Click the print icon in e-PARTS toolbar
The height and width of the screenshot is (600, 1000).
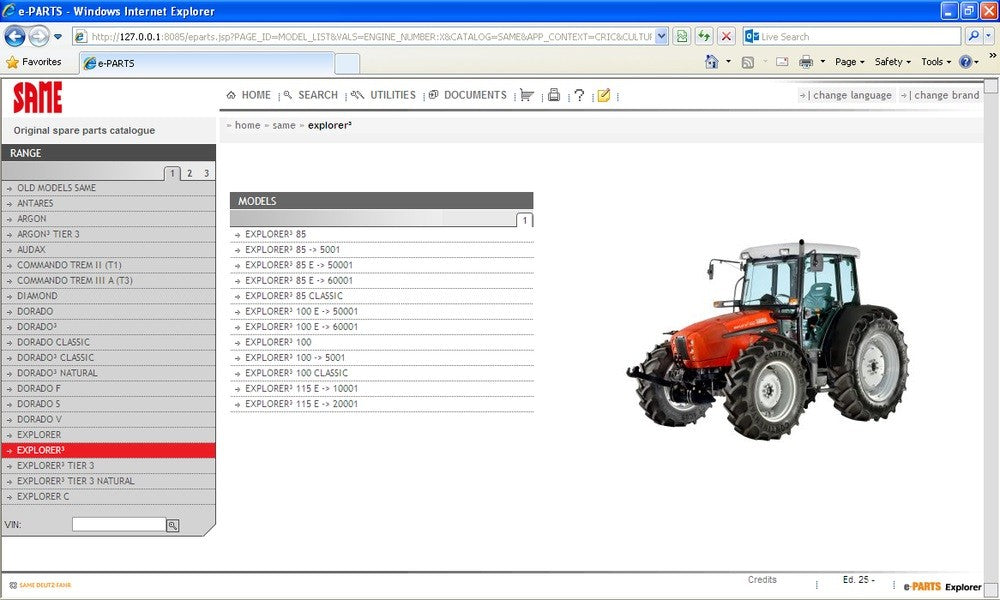(x=553, y=95)
